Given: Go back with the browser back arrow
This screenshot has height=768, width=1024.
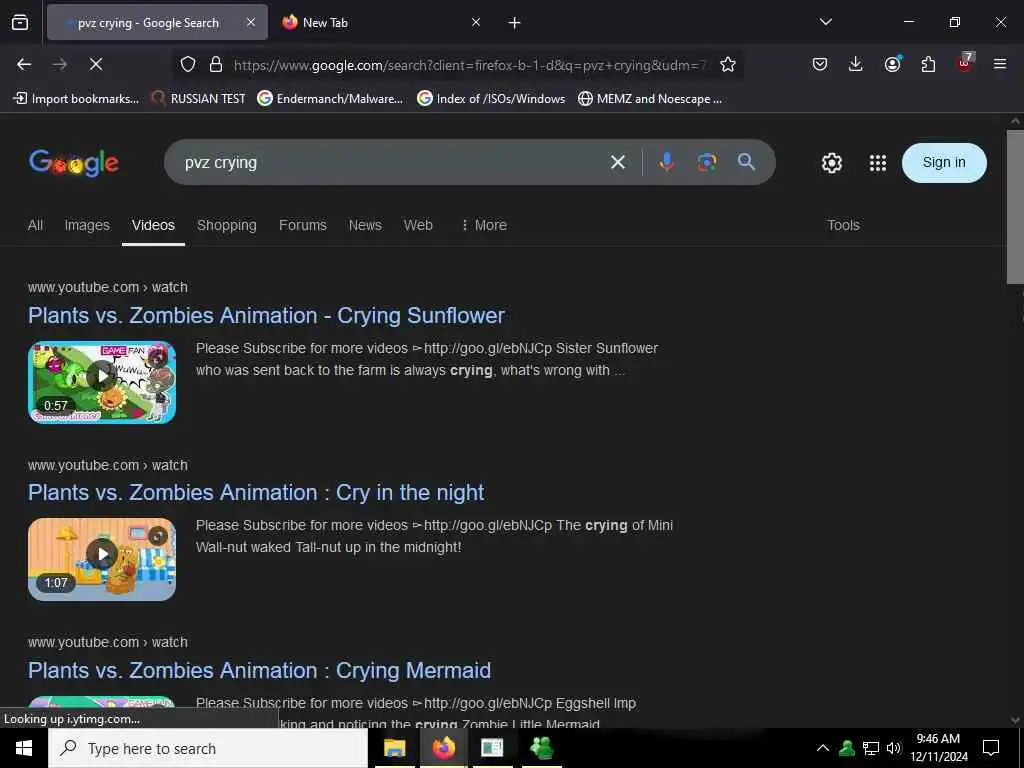Looking at the screenshot, I should 24,64.
